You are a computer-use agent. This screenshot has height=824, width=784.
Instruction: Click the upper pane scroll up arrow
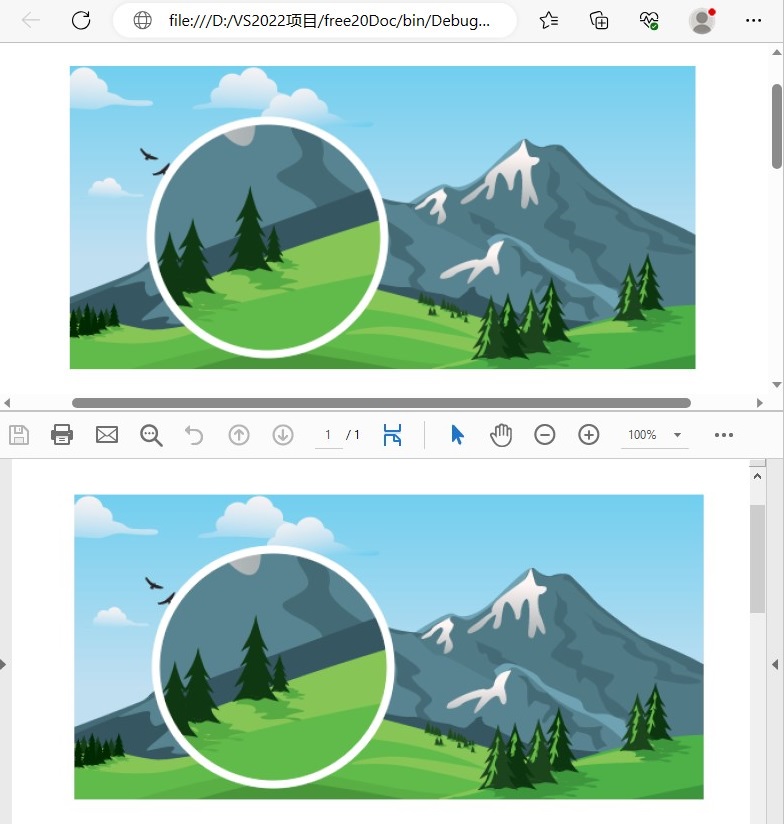[x=777, y=52]
